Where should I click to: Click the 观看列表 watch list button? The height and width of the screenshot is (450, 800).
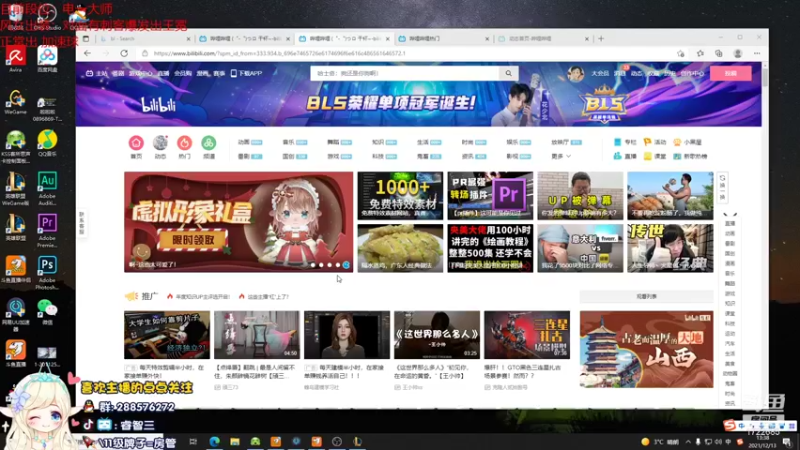coord(646,296)
